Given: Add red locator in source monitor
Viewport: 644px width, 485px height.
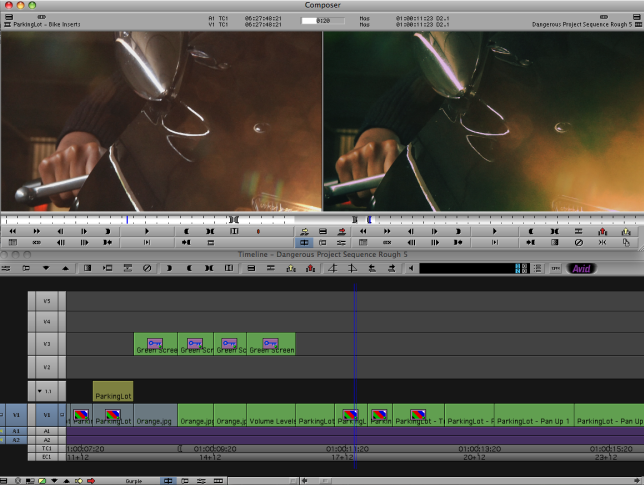Looking at the screenshot, I should point(258,232).
